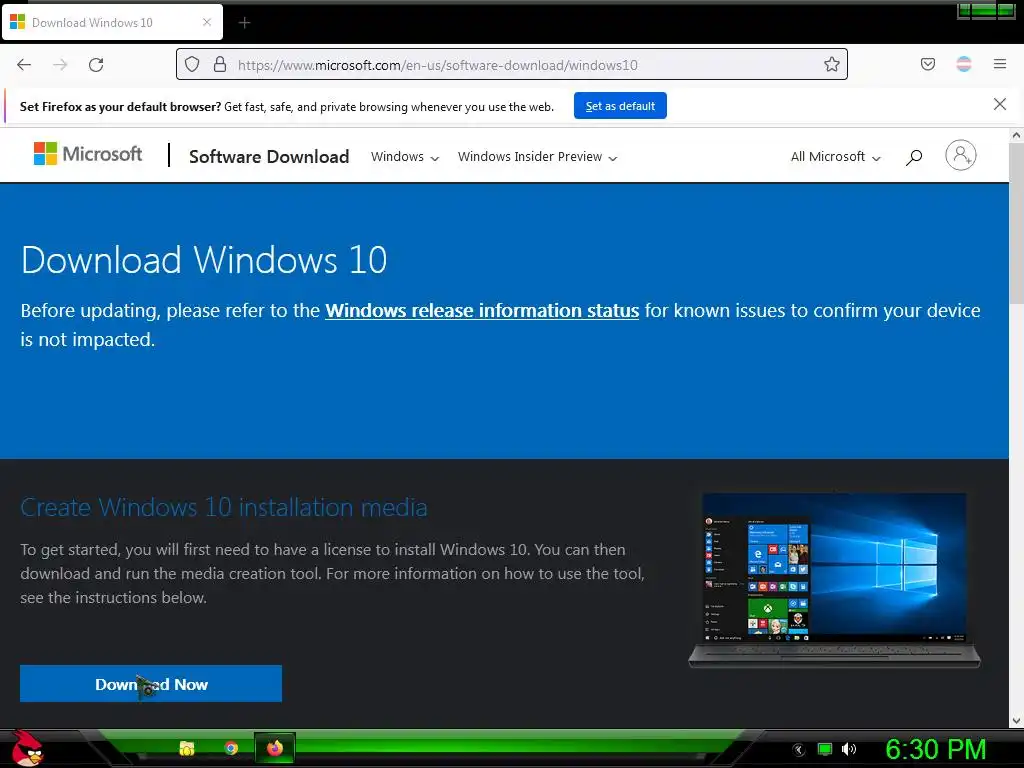Click the Download Windows 10 page title
This screenshot has width=1024, height=768.
click(x=204, y=260)
